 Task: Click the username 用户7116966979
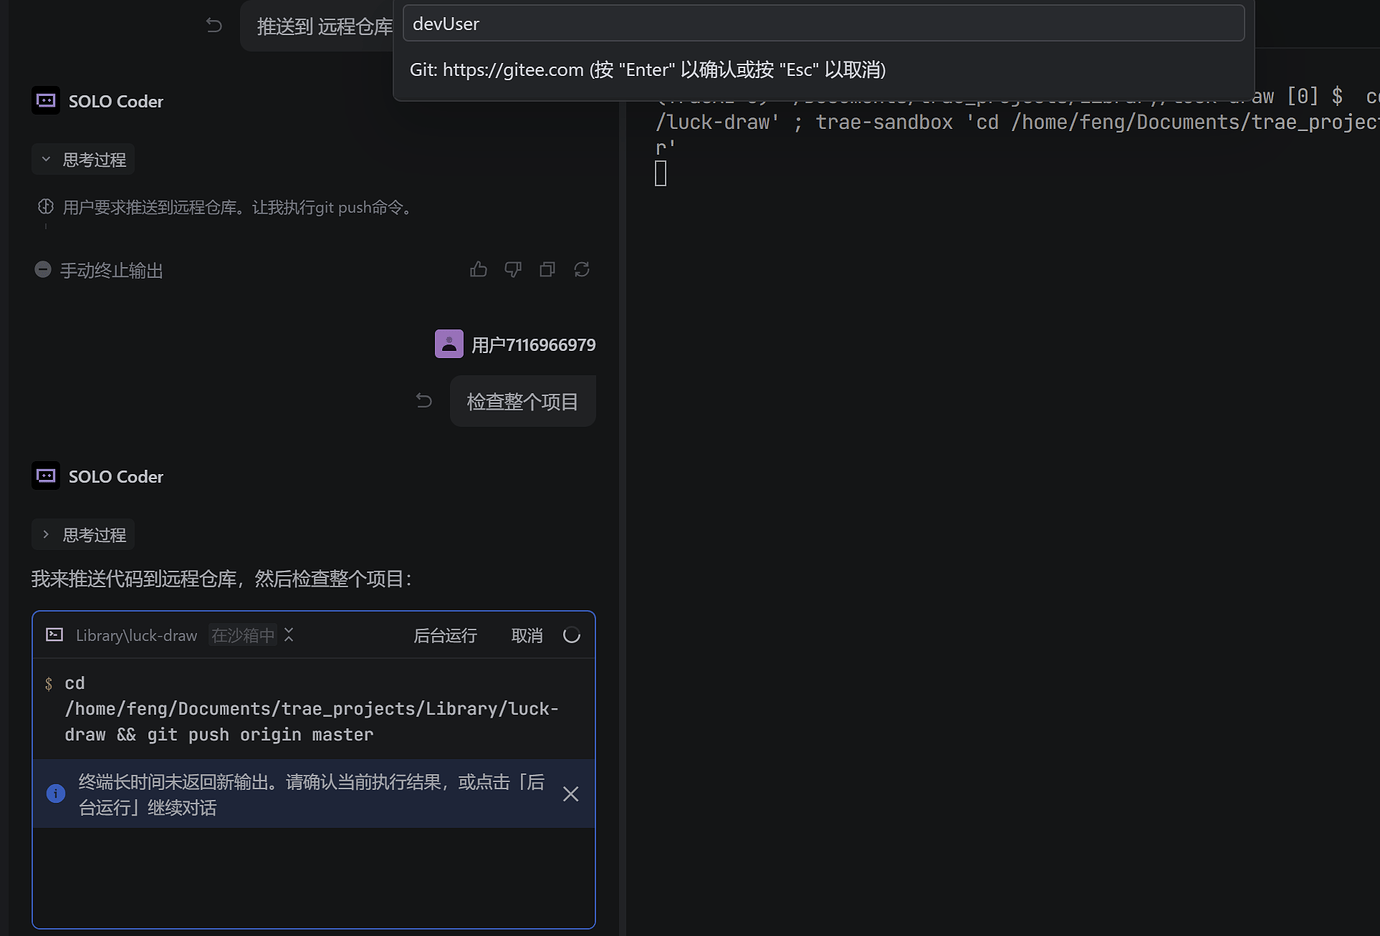click(534, 345)
